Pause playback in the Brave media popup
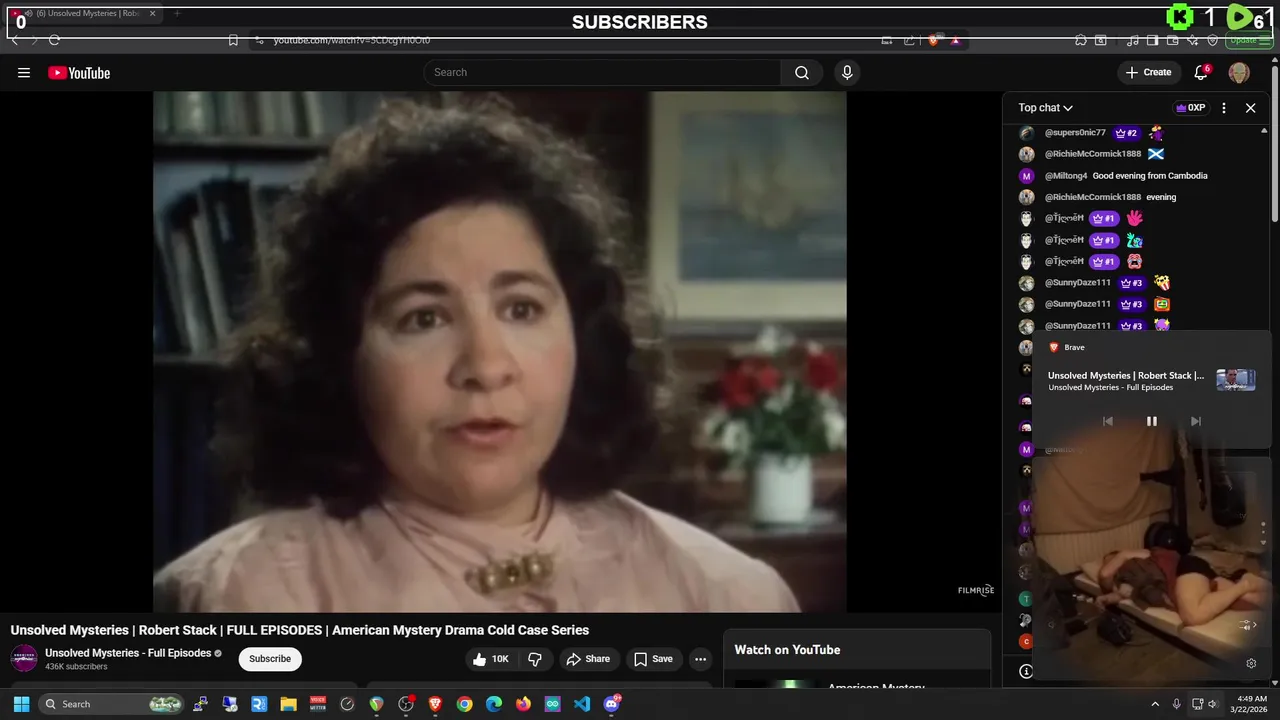Image resolution: width=1280 pixels, height=720 pixels. click(1151, 421)
